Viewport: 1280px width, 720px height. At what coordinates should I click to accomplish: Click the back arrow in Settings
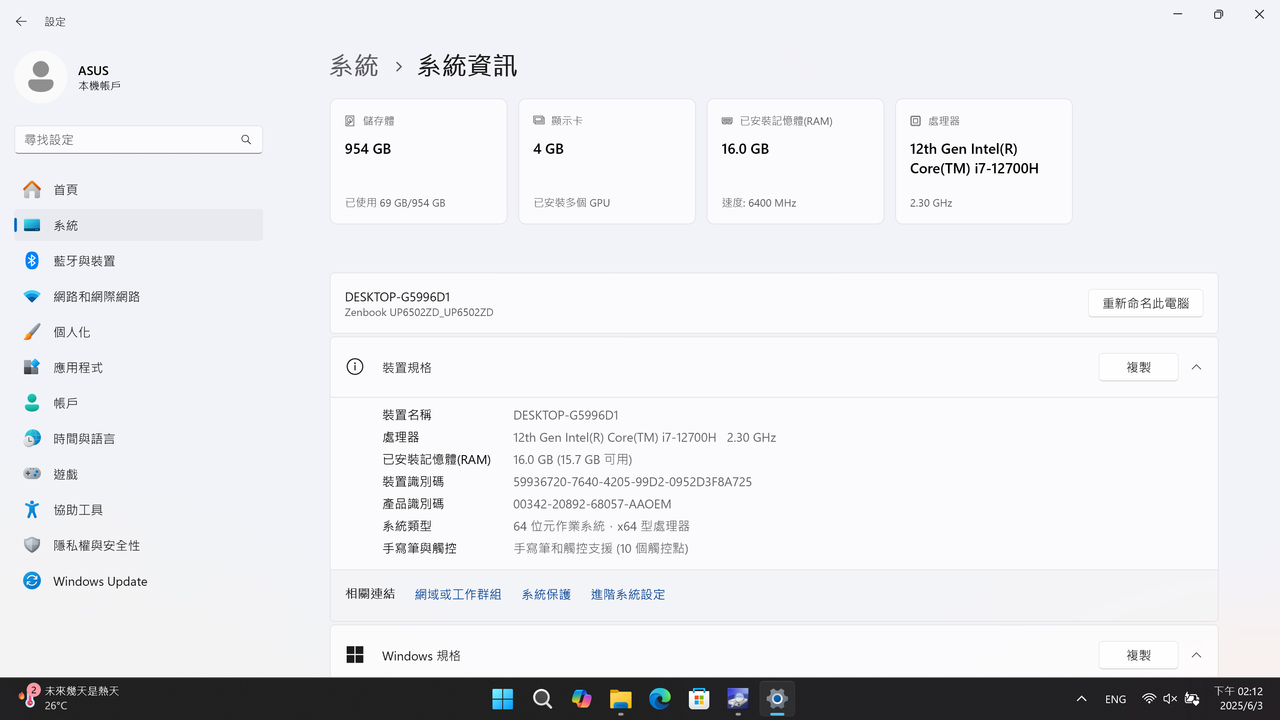[x=21, y=21]
